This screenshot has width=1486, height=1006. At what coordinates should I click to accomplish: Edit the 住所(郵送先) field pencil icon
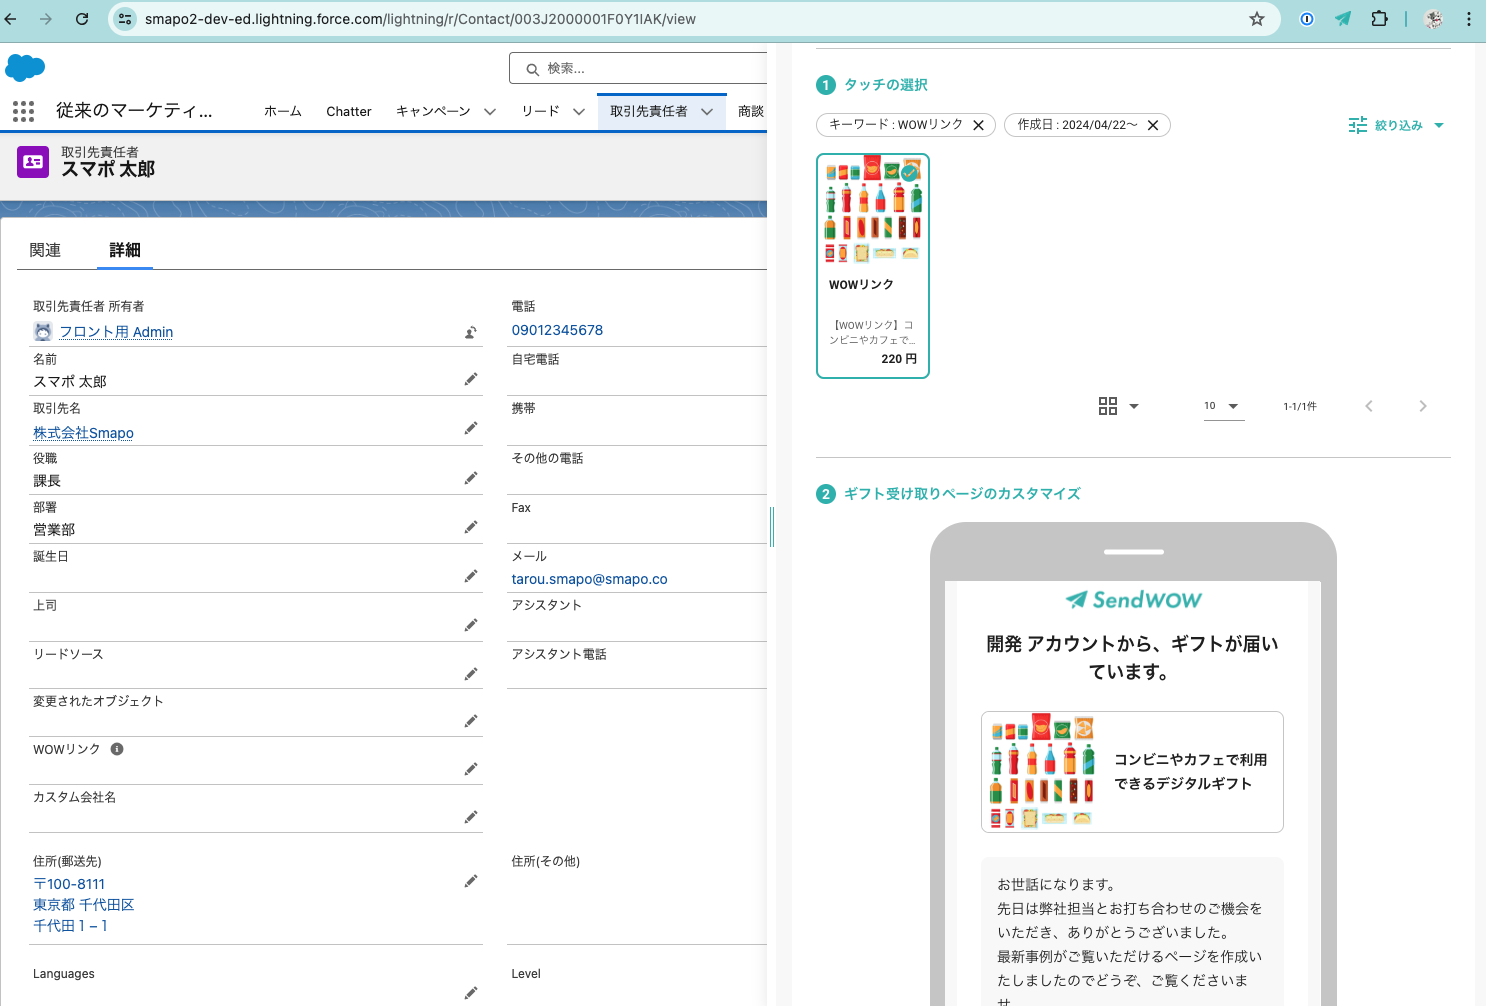click(470, 881)
